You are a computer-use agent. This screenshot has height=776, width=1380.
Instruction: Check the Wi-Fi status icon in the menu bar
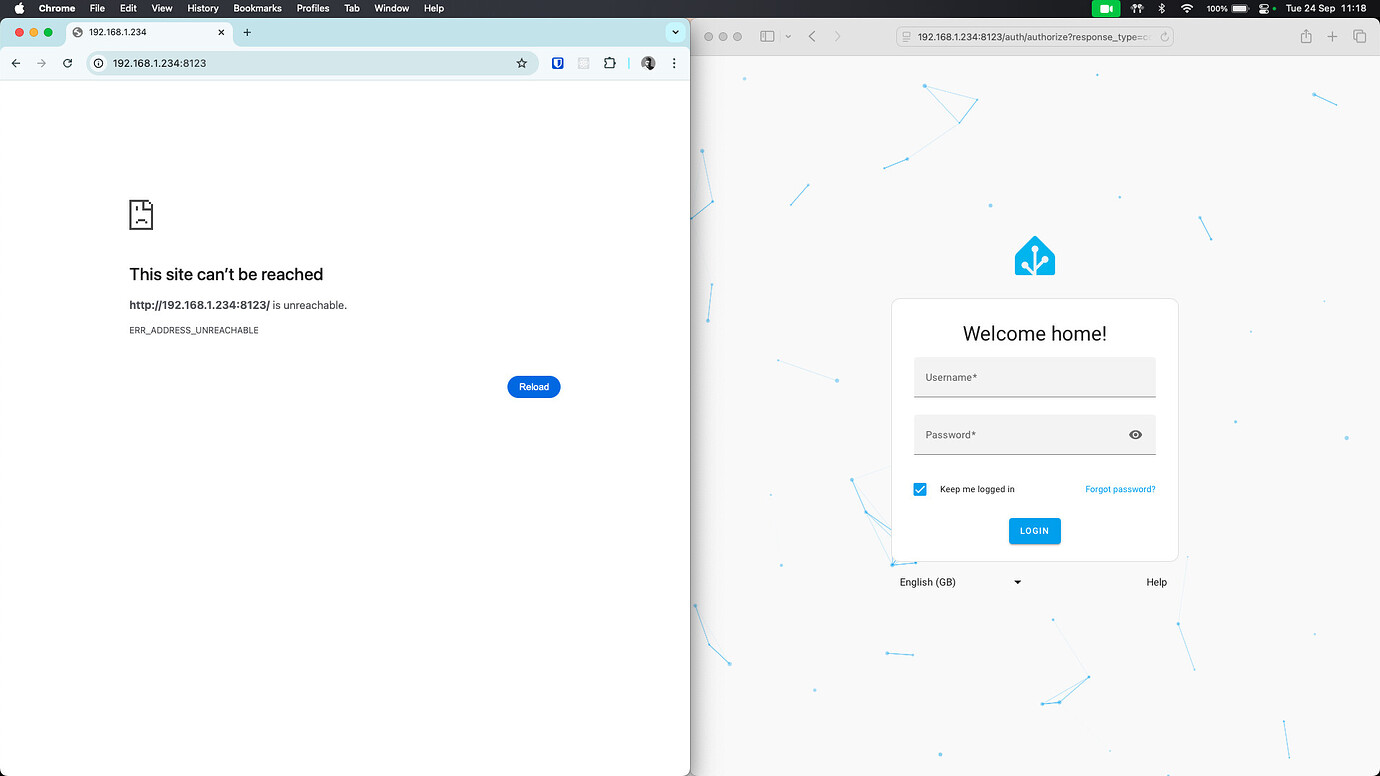click(x=1186, y=8)
